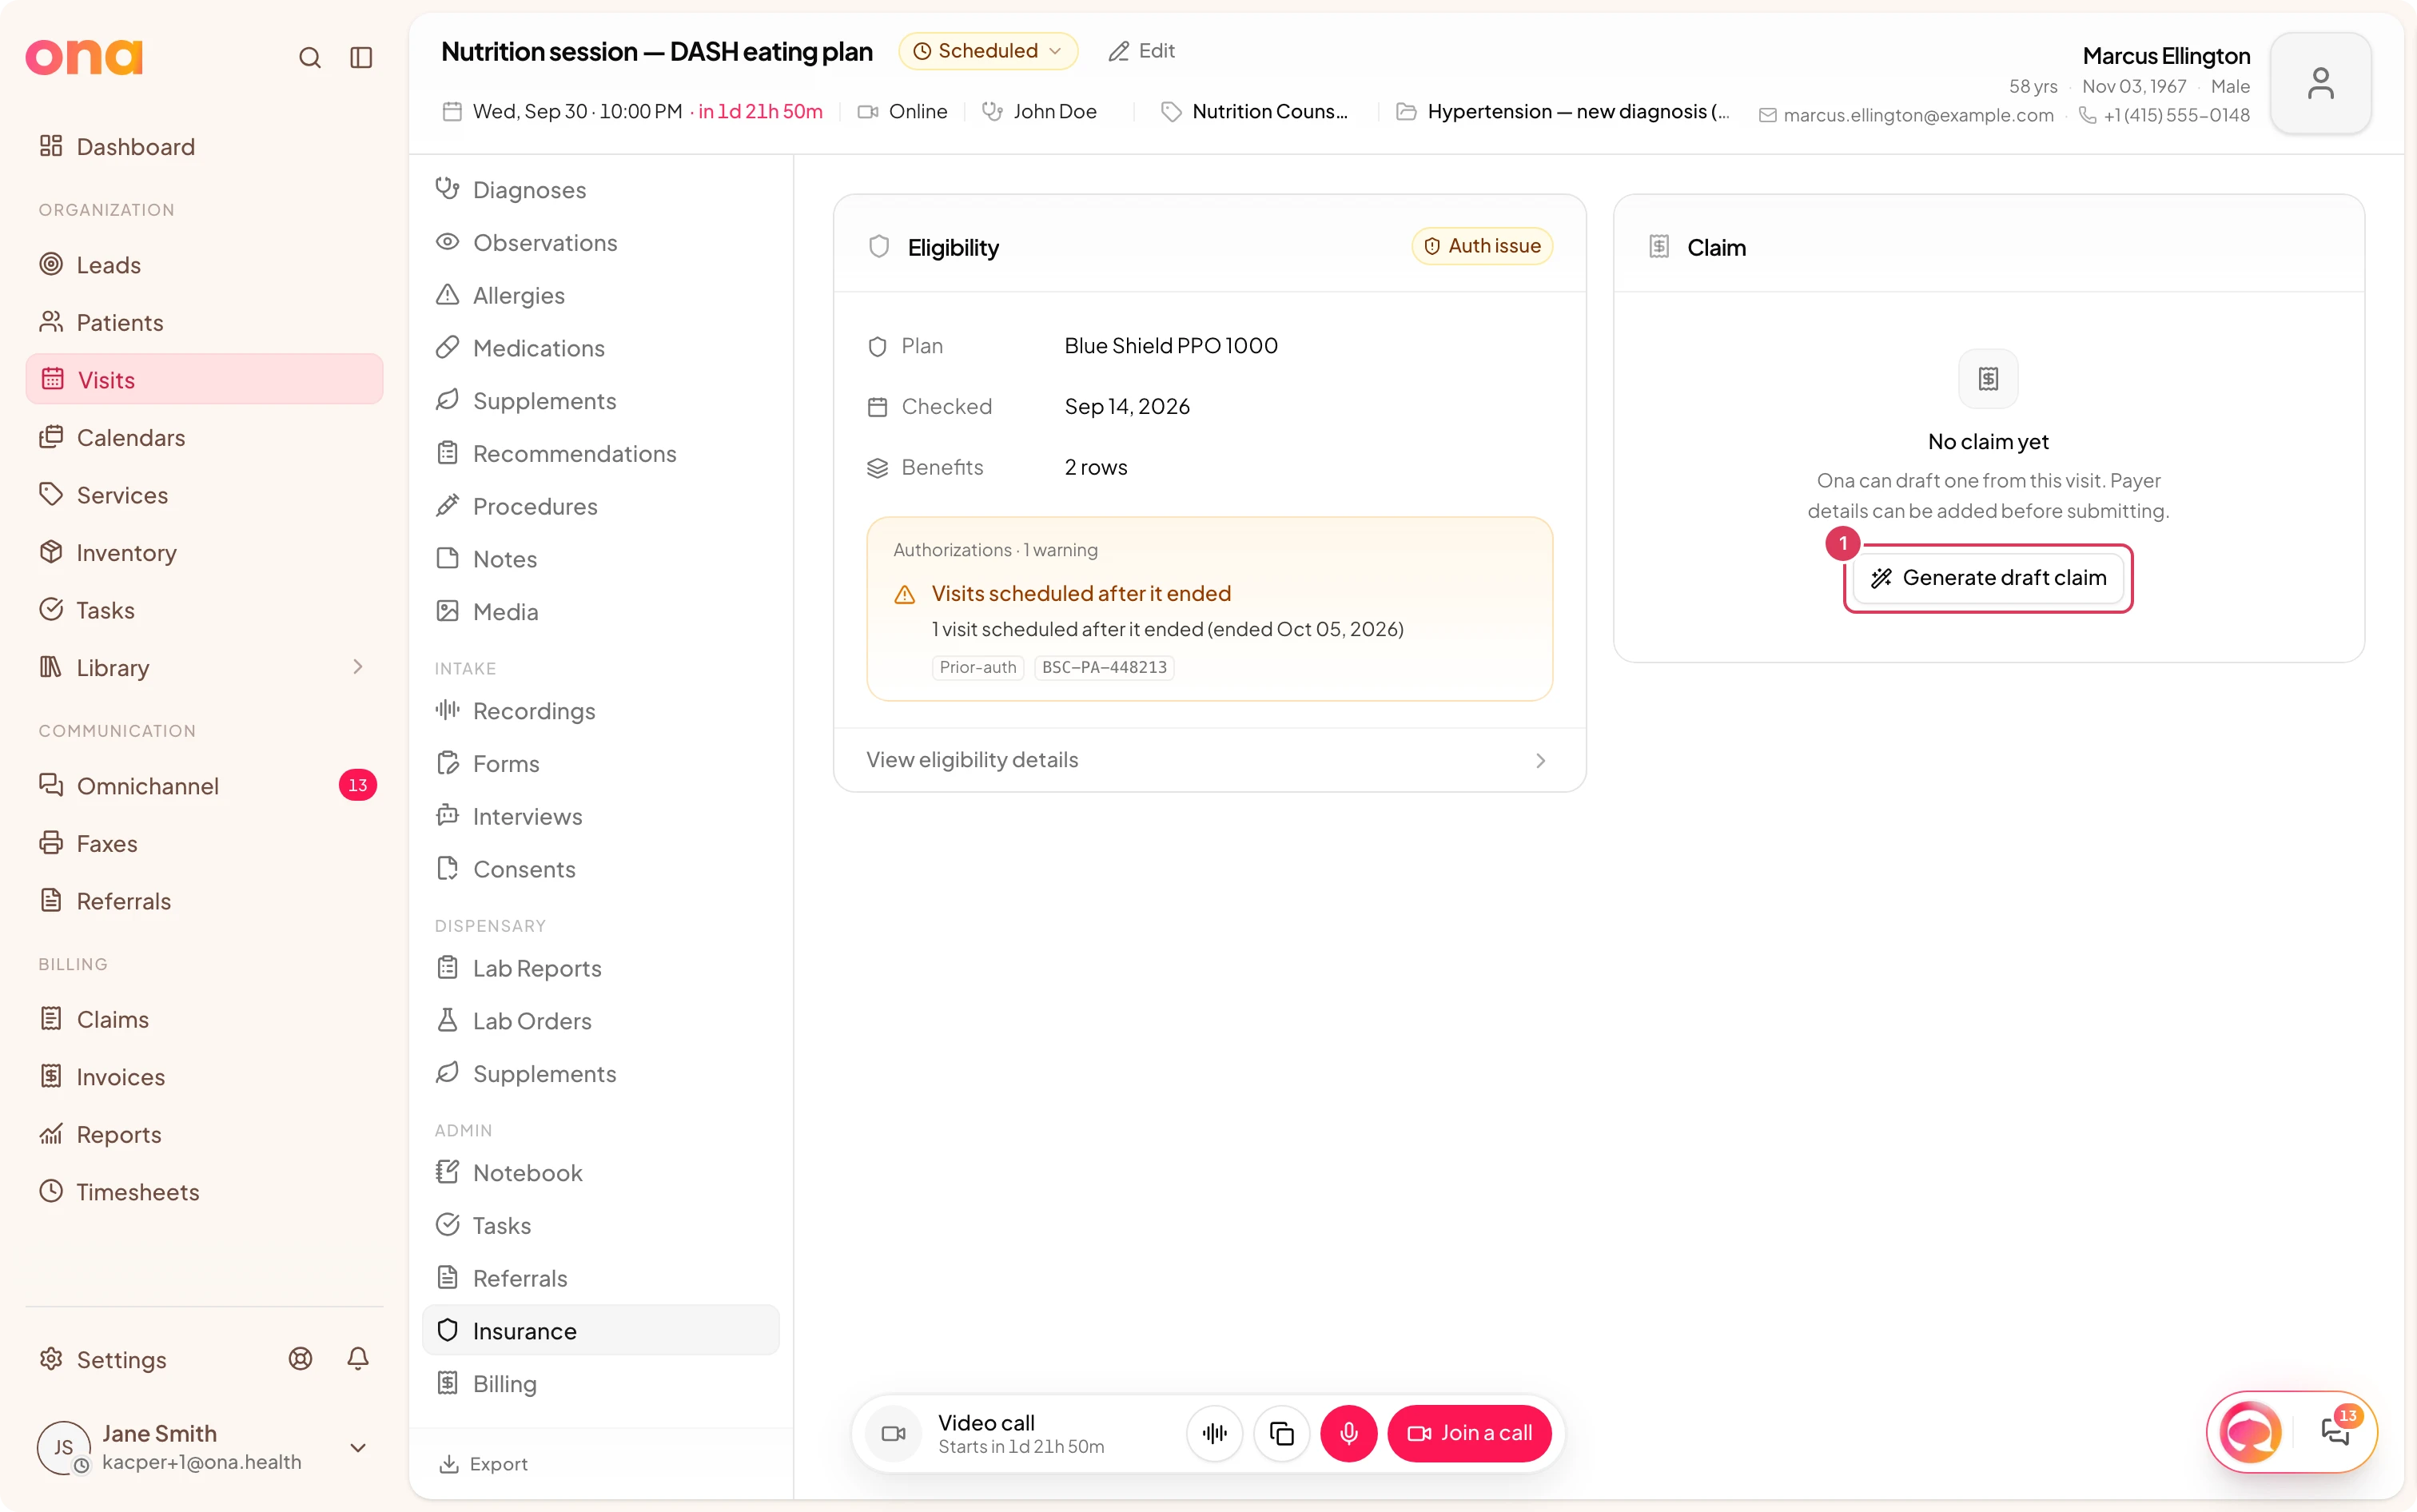Open chat messages icon with 13 badge
The image size is (2417, 1512).
coord(2335,1432)
